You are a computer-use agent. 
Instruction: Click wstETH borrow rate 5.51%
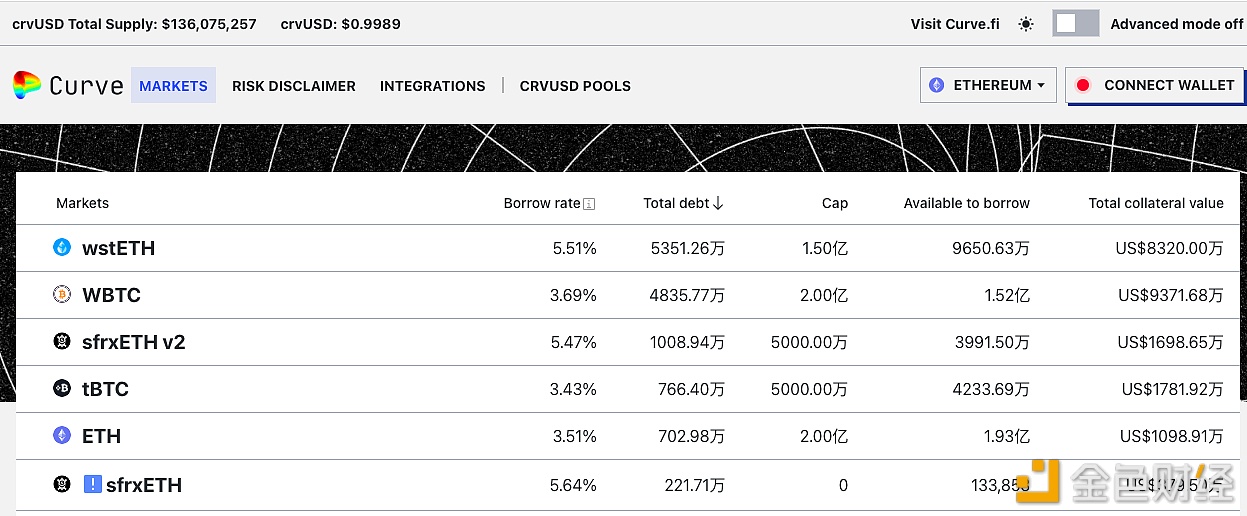pos(574,248)
